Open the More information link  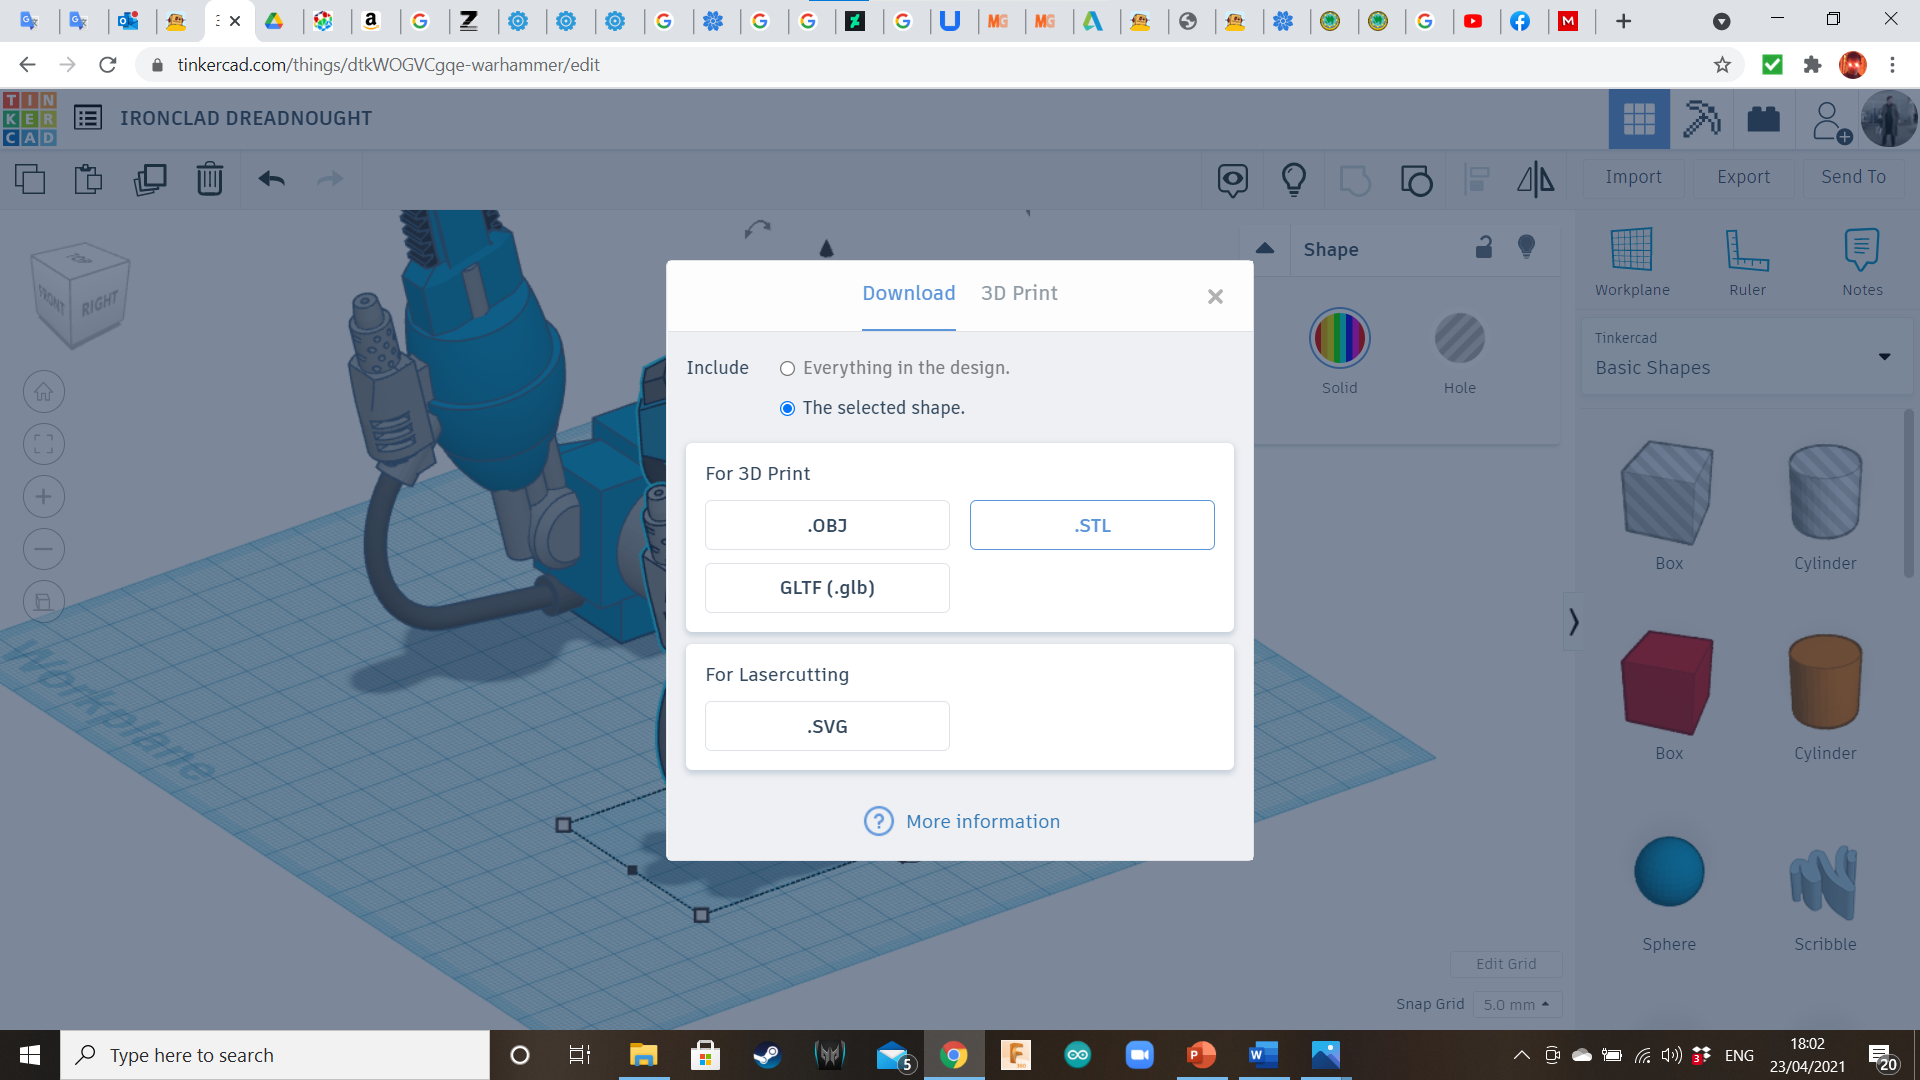[982, 821]
